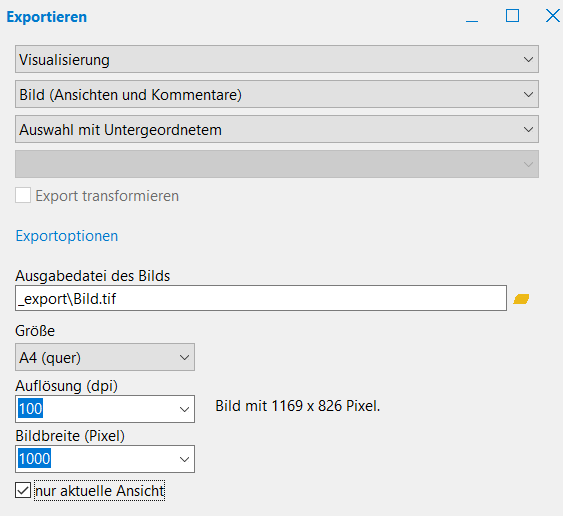Expand the Bildbreite (Pixel) dropdown arrow

pos(184,459)
